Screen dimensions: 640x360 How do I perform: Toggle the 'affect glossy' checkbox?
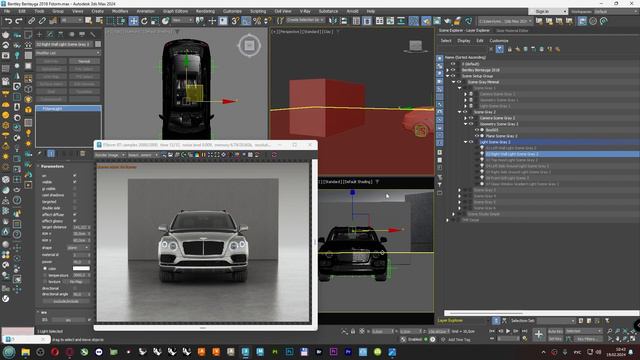click(x=75, y=221)
